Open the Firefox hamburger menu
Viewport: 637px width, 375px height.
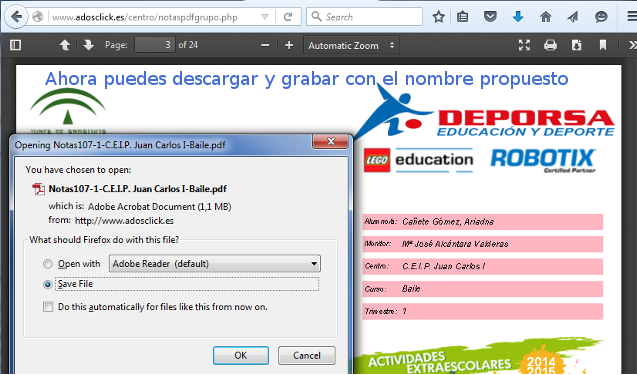coord(631,17)
